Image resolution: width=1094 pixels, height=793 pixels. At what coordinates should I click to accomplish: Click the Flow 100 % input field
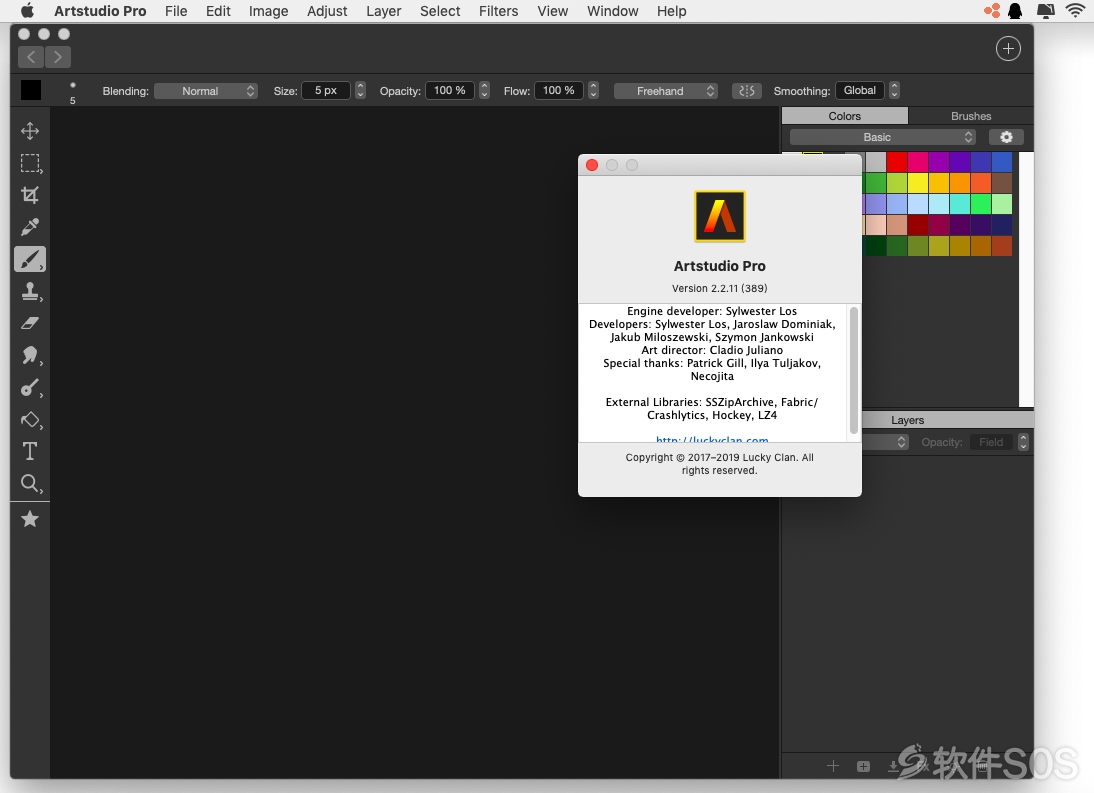click(x=559, y=91)
